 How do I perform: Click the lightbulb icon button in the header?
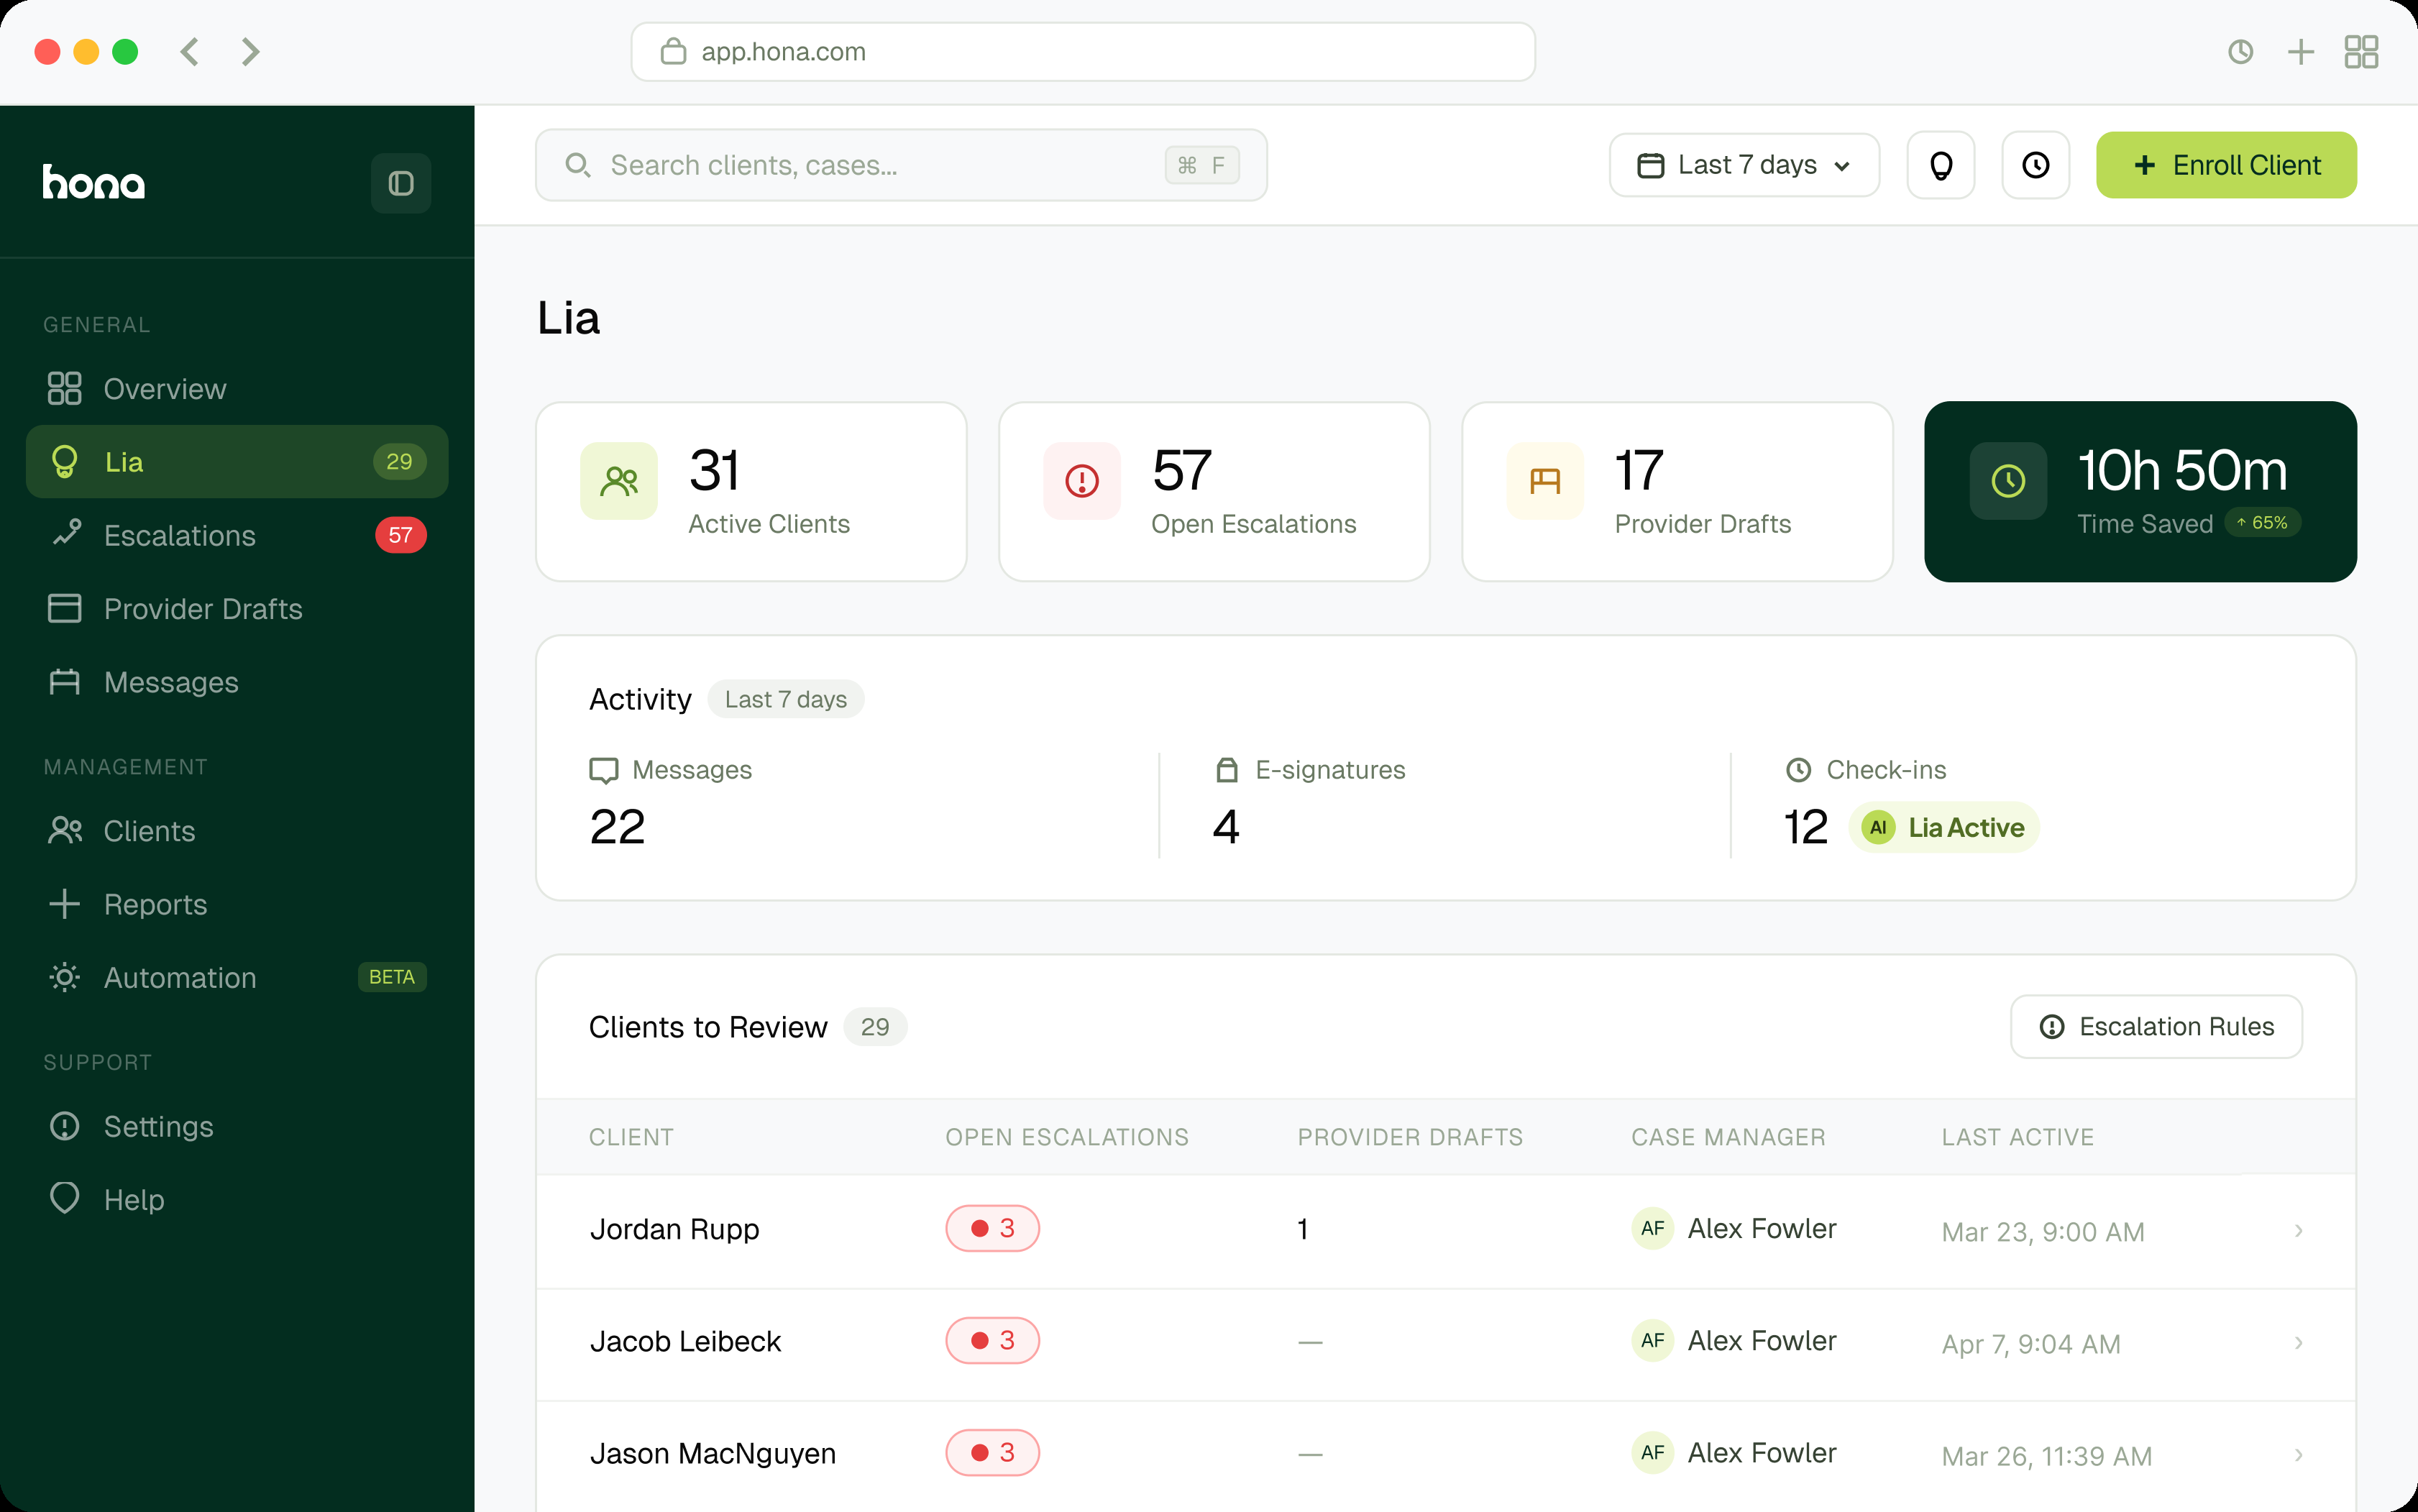pyautogui.click(x=1940, y=165)
